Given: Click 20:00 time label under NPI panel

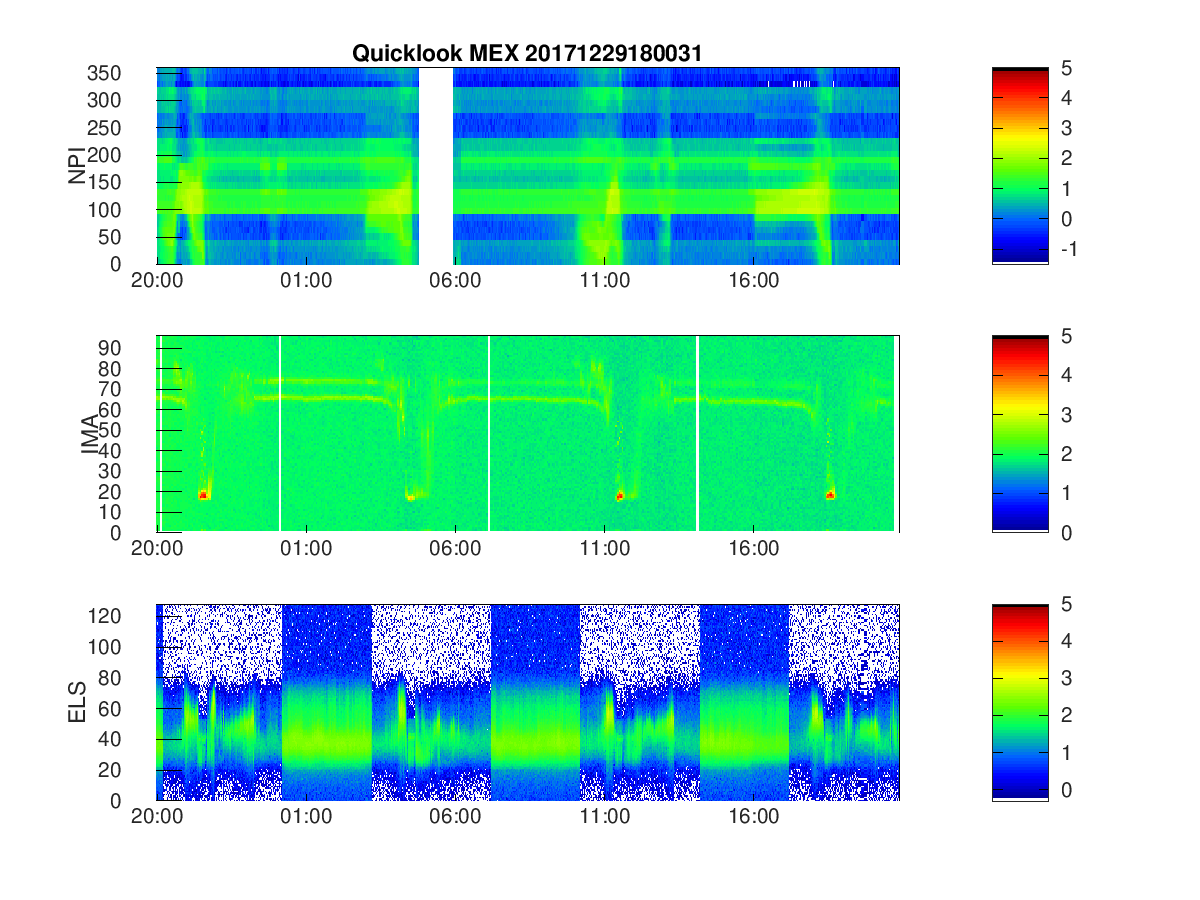Looking at the screenshot, I should tap(157, 281).
